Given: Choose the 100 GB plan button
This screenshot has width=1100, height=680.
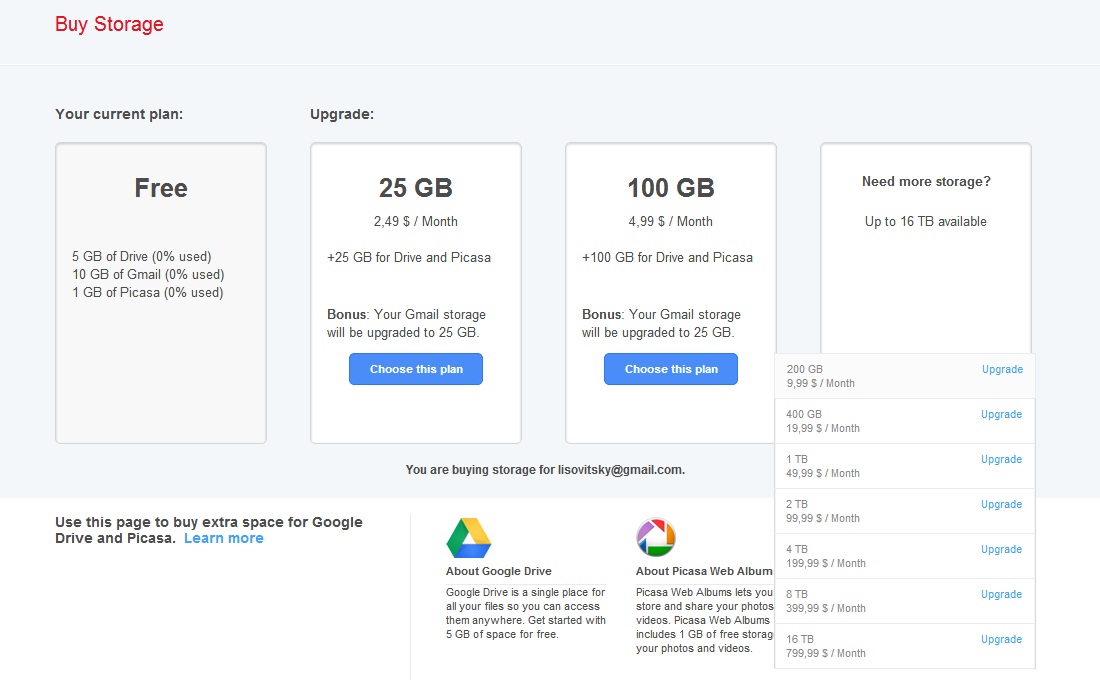Looking at the screenshot, I should pos(671,369).
